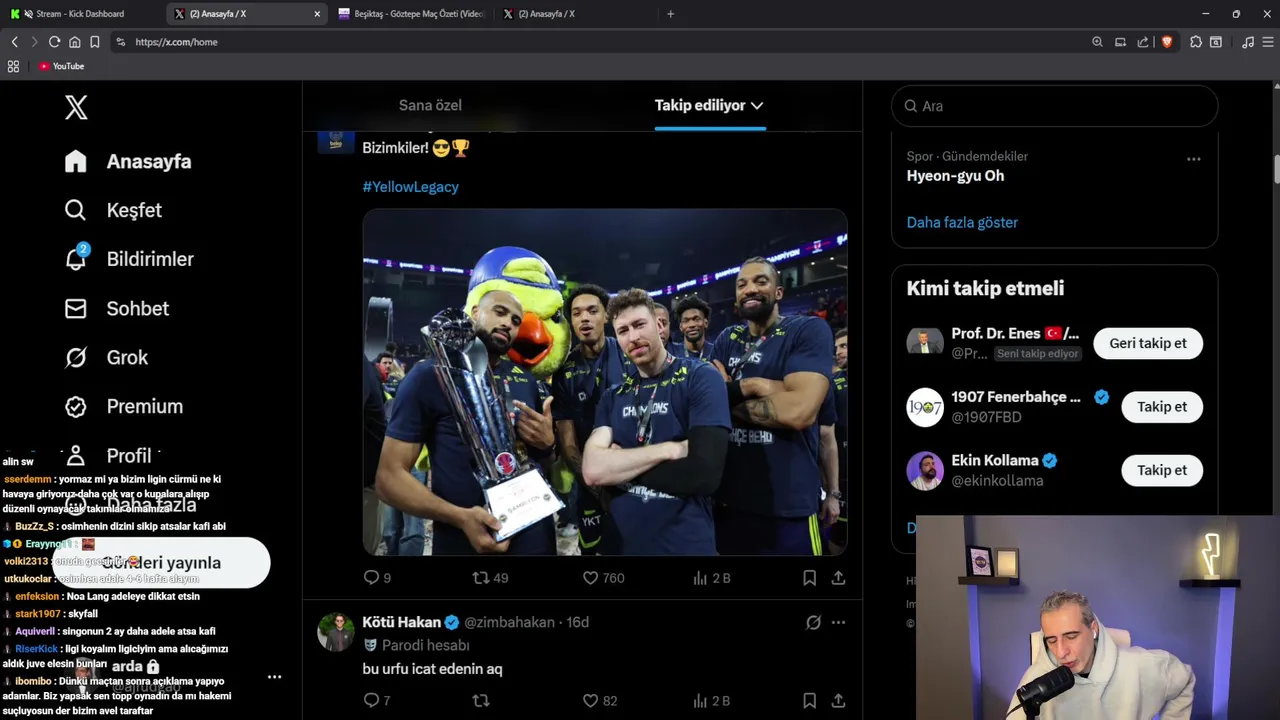The image size is (1280, 720).
Task: Go forward in browser history
Action: click(33, 42)
